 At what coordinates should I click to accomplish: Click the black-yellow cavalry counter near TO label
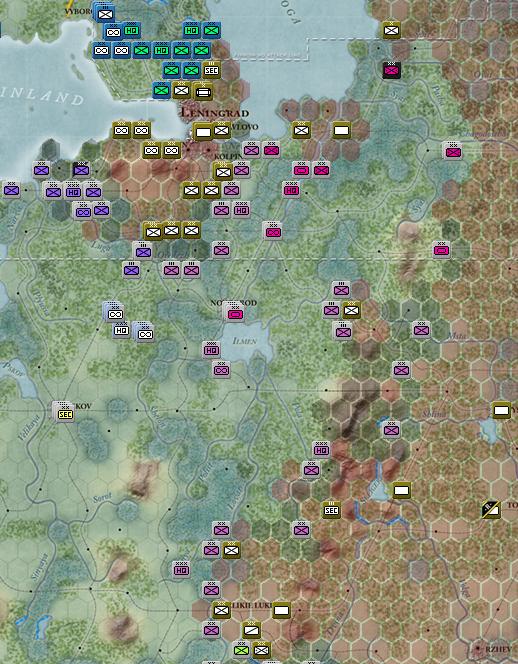[x=491, y=509]
